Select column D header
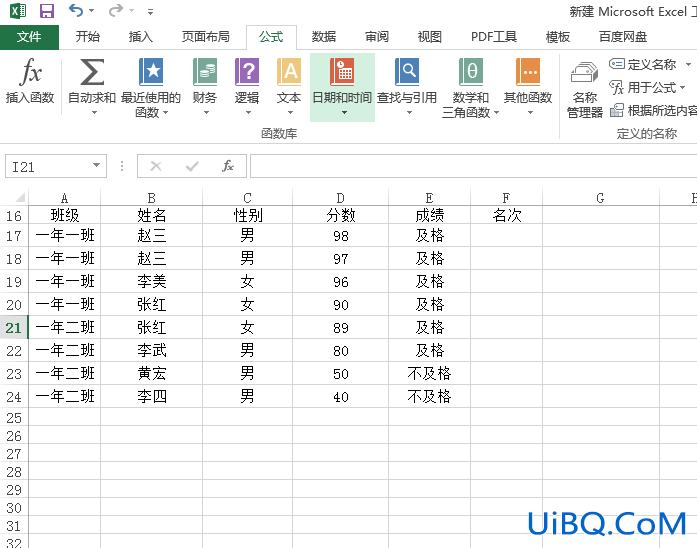This screenshot has height=548, width=697. coord(340,198)
